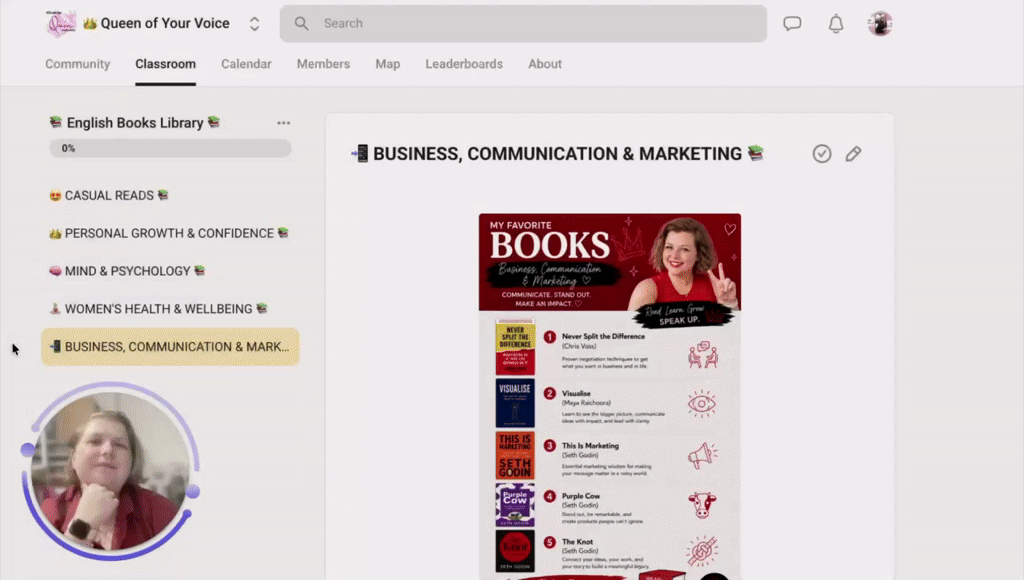The width and height of the screenshot is (1024, 580).
Task: Click the 0% course progress bar
Action: pyautogui.click(x=170, y=148)
